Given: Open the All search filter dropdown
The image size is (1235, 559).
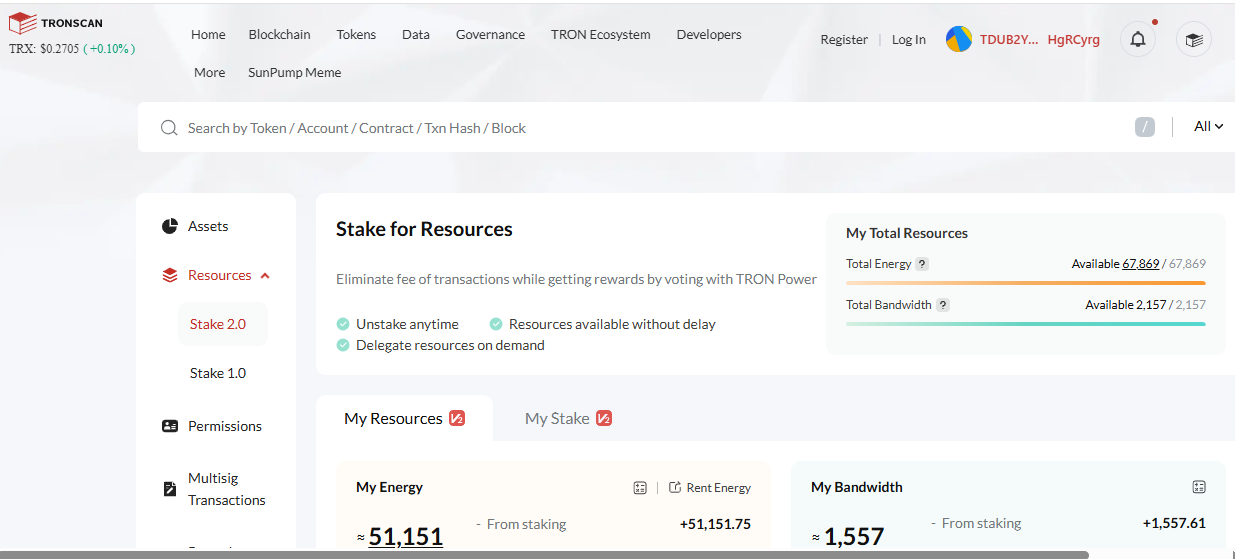Looking at the screenshot, I should click(1209, 127).
